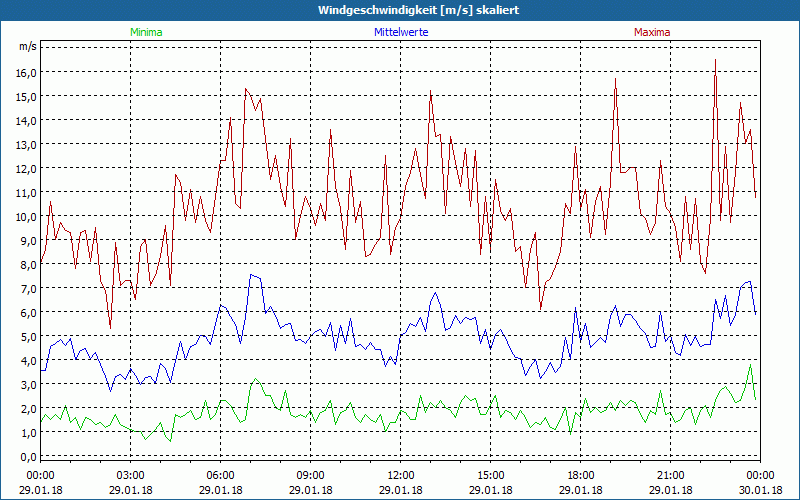Image resolution: width=800 pixels, height=500 pixels.
Task: Click the 13,0 y-axis value
Action: click(26, 144)
